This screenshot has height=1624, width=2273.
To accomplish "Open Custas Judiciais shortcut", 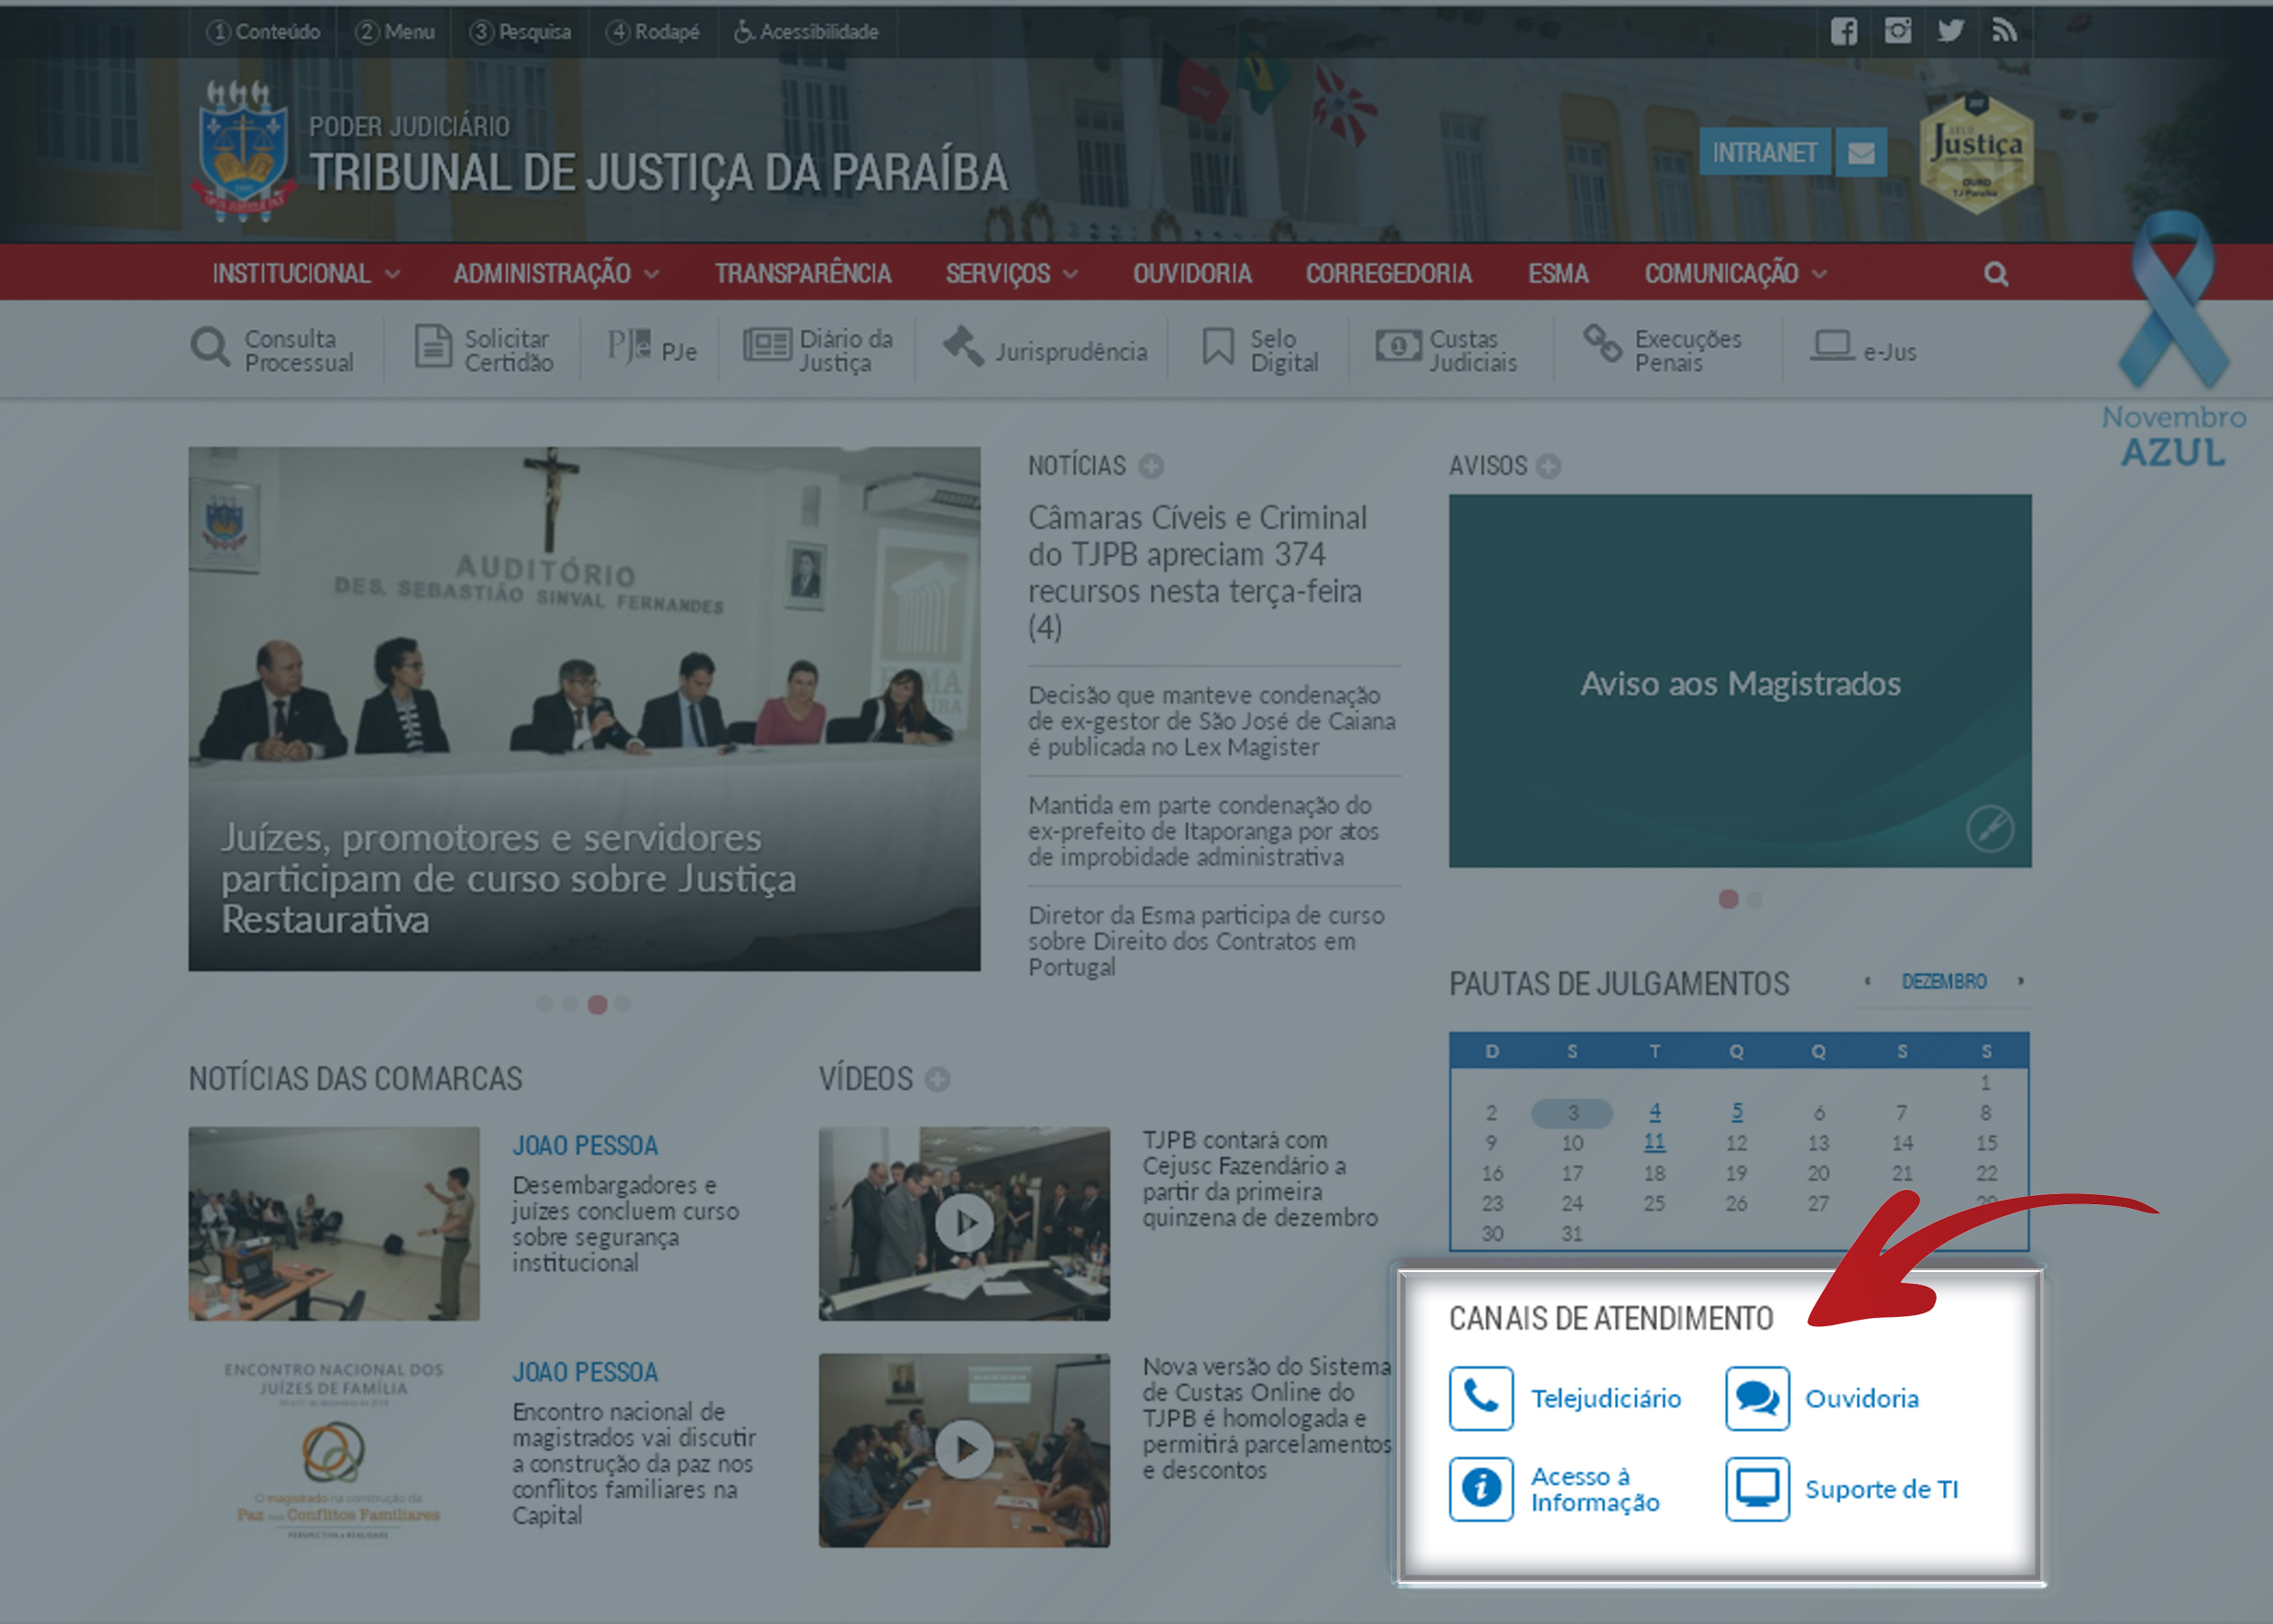I will tap(1446, 350).
